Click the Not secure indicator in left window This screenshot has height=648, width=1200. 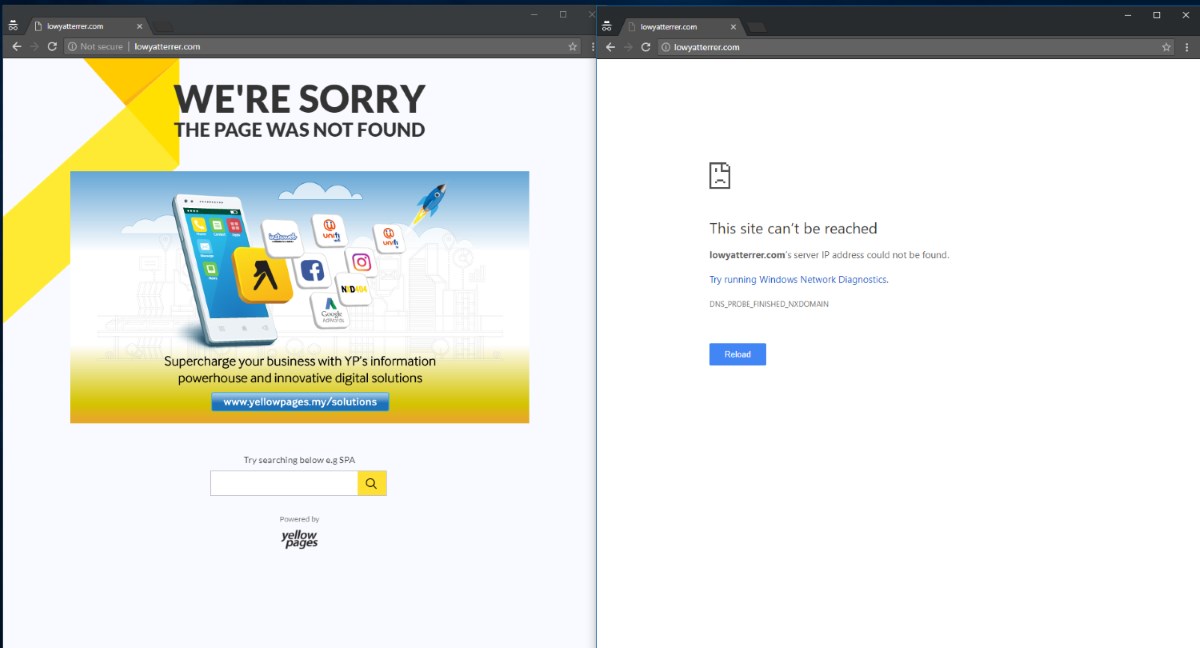(96, 46)
